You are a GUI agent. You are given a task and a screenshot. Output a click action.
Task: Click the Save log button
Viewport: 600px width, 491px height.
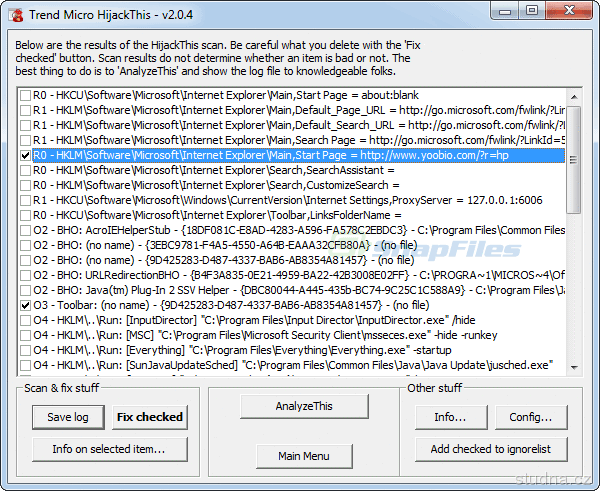[68, 417]
